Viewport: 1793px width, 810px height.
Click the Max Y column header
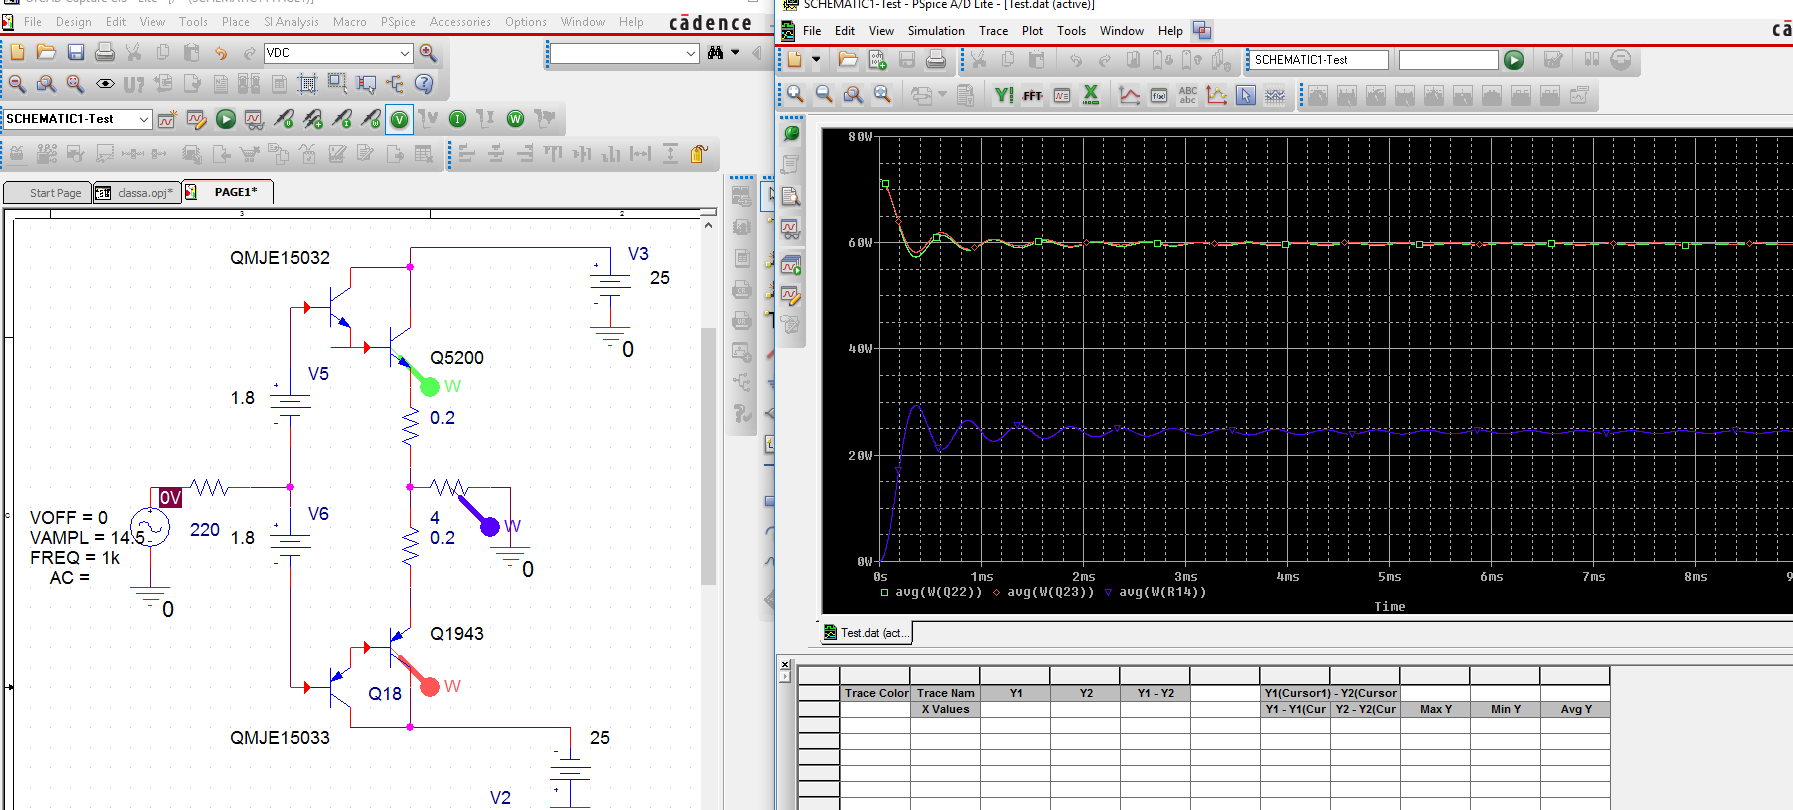point(1435,709)
